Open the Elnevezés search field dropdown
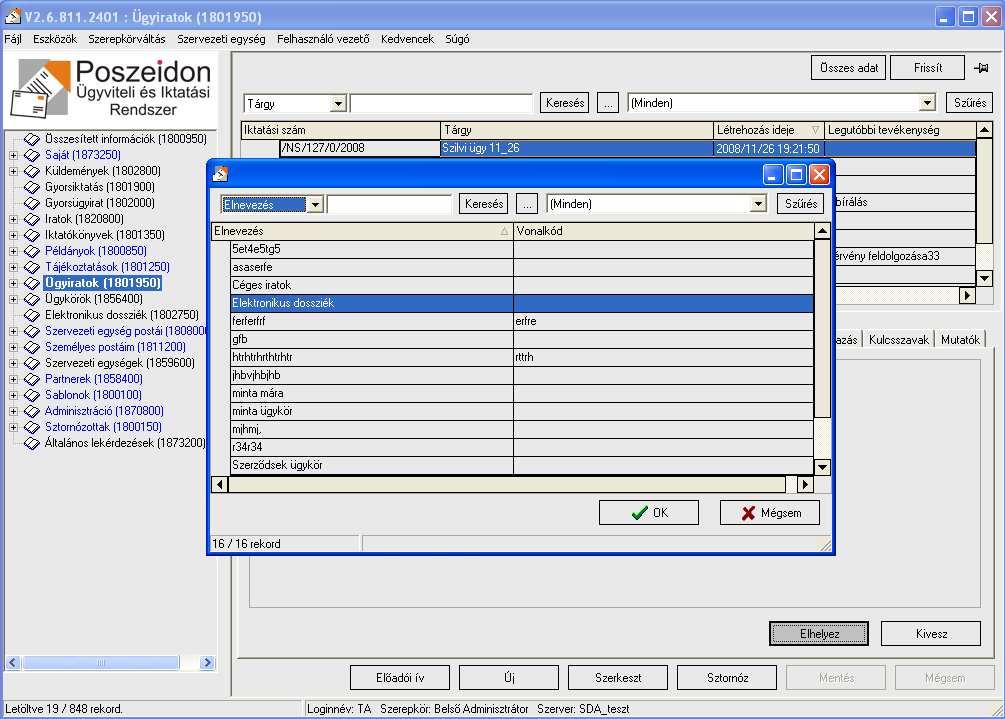This screenshot has width=1005, height=719. [x=315, y=204]
